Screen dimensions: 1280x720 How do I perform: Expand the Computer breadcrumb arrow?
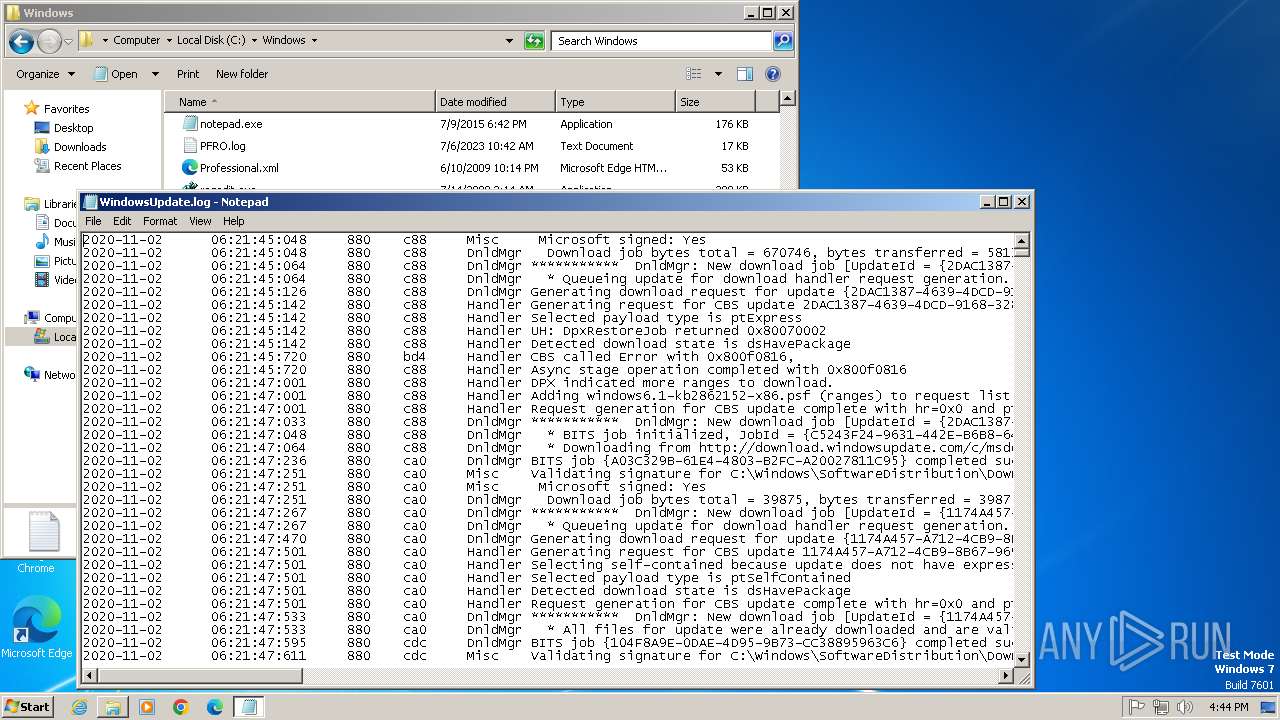(169, 41)
